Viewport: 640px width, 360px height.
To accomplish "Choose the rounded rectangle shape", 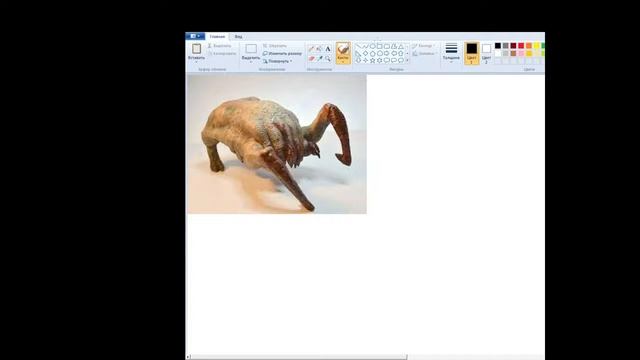I will click(x=387, y=46).
